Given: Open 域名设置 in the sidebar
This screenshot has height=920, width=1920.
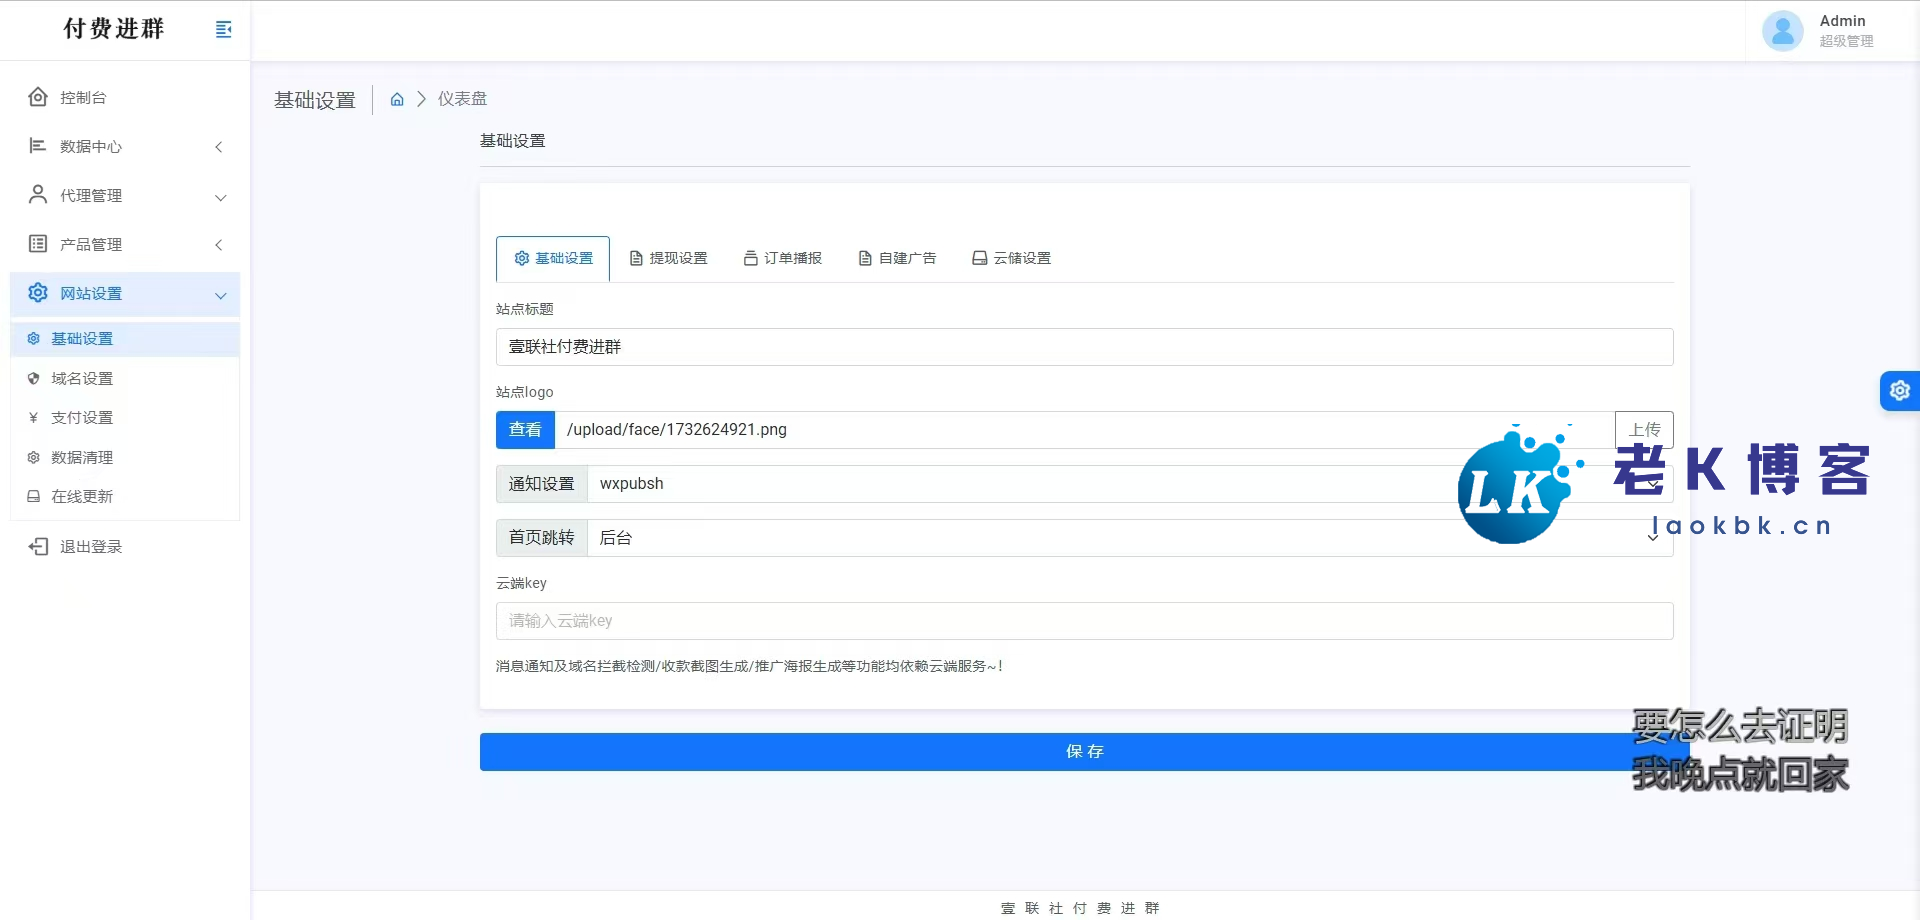Looking at the screenshot, I should (82, 379).
